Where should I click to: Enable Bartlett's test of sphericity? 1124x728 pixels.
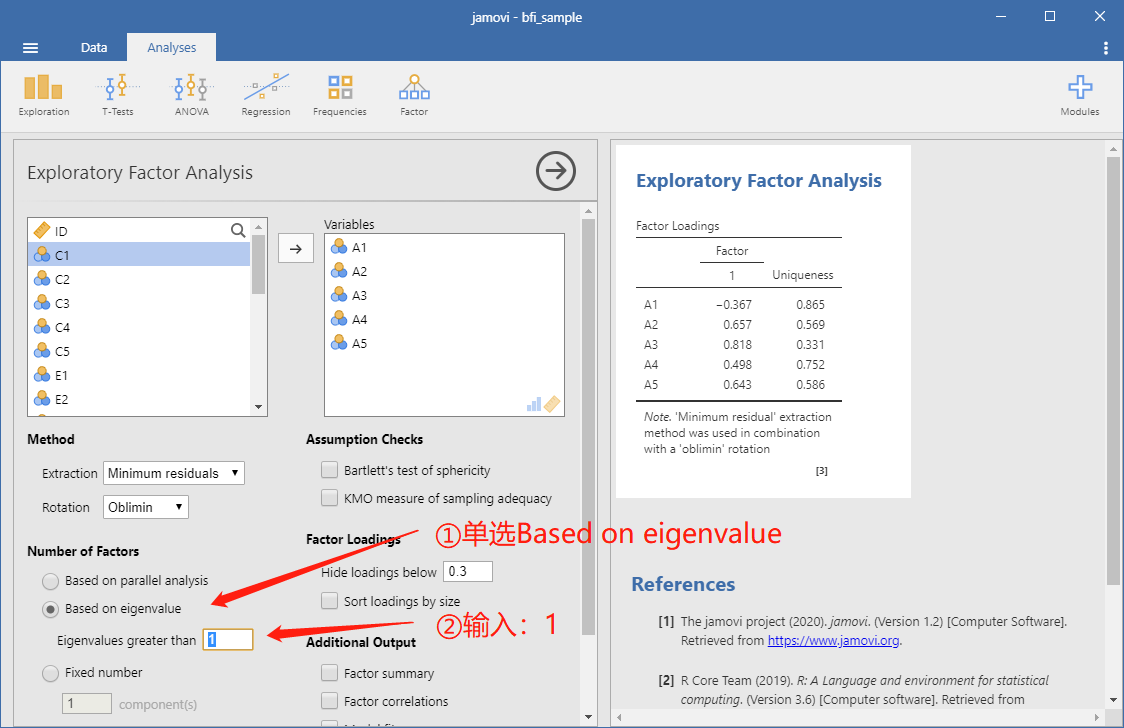(329, 470)
